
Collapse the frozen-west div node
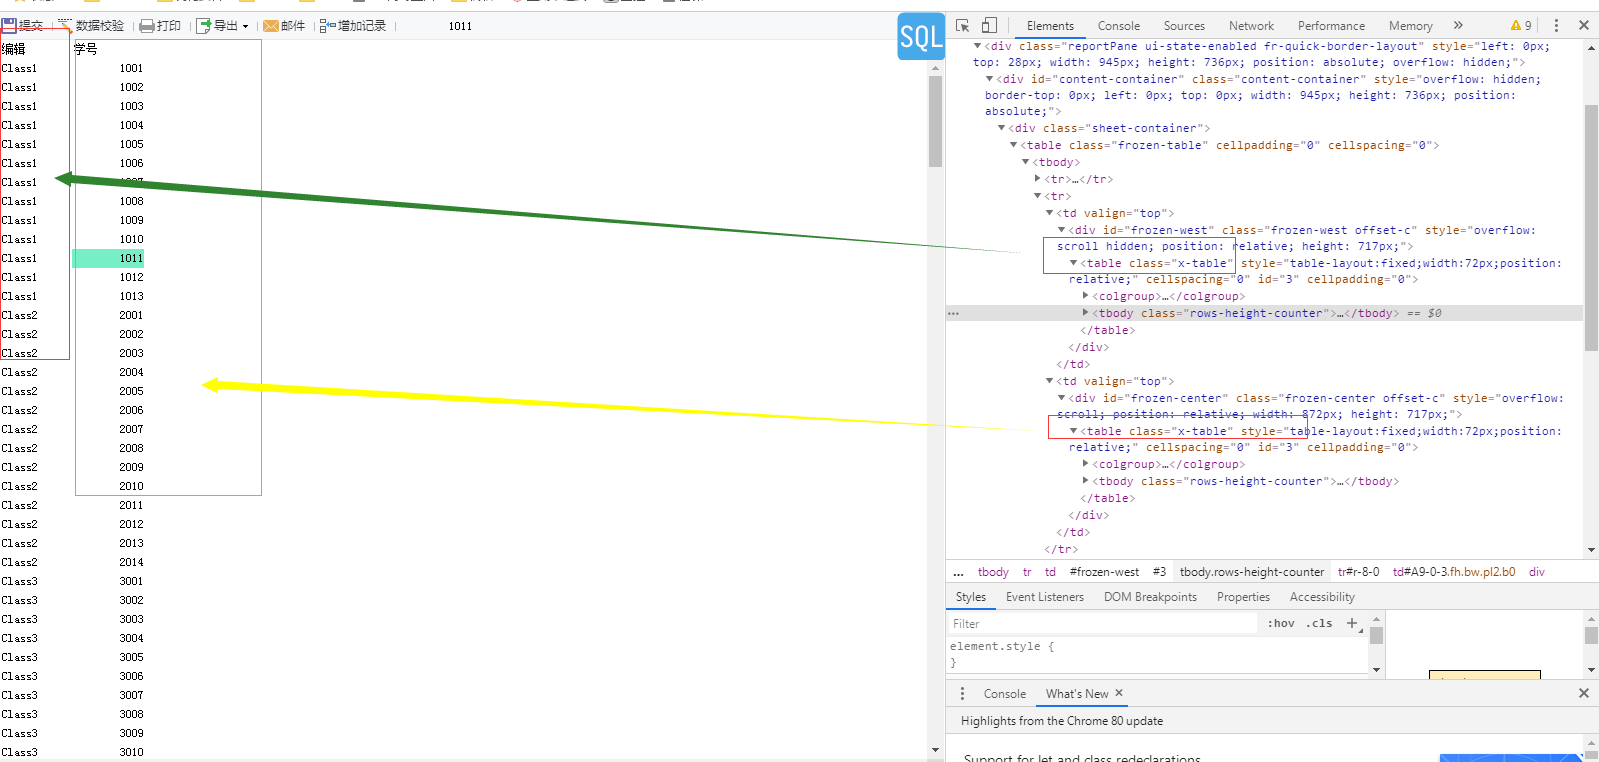[x=1062, y=230]
